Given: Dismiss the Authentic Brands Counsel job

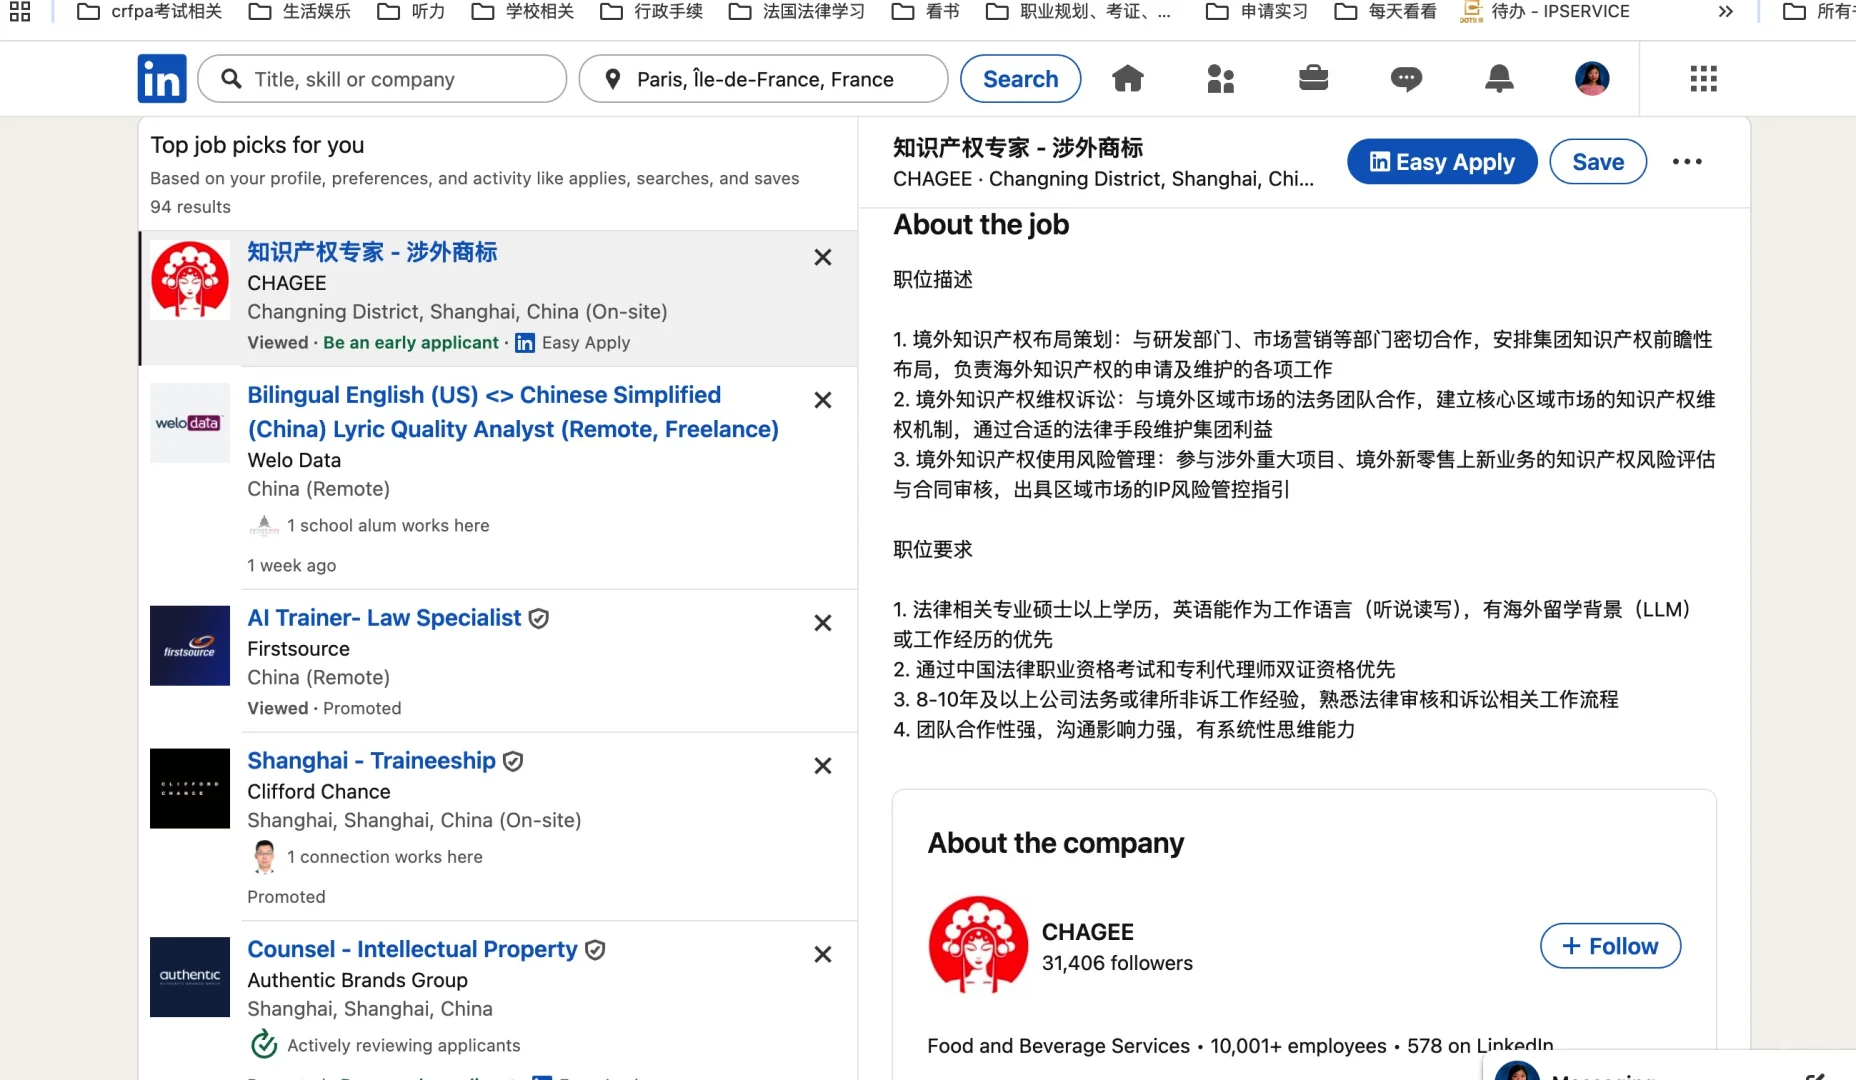Looking at the screenshot, I should coord(823,955).
